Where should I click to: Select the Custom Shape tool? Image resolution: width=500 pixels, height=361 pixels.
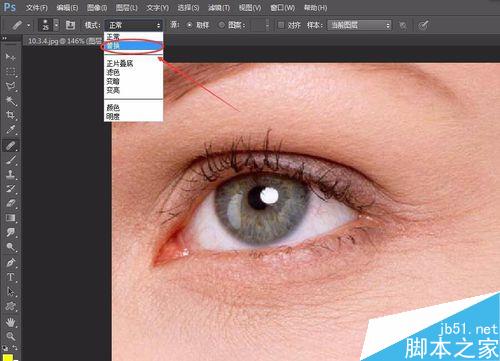point(10,306)
